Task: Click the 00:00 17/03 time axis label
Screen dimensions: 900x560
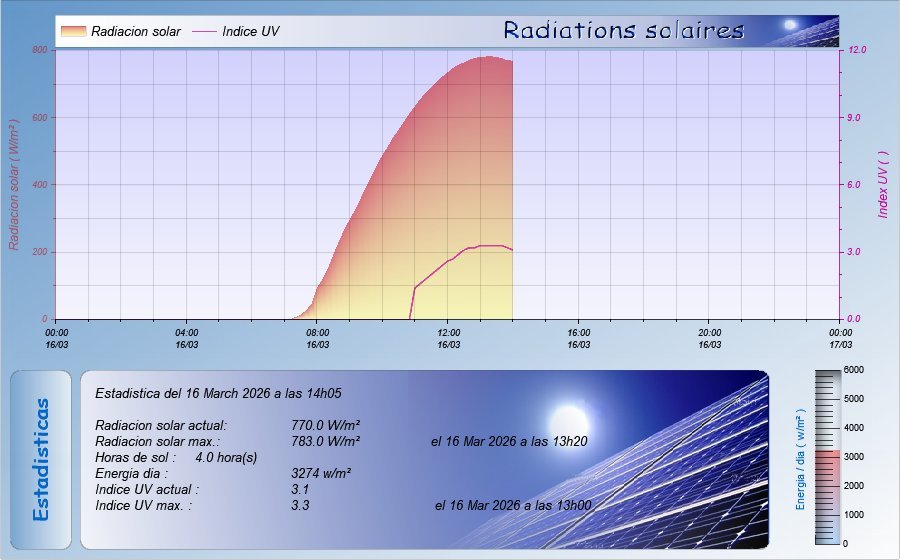Action: [x=840, y=338]
